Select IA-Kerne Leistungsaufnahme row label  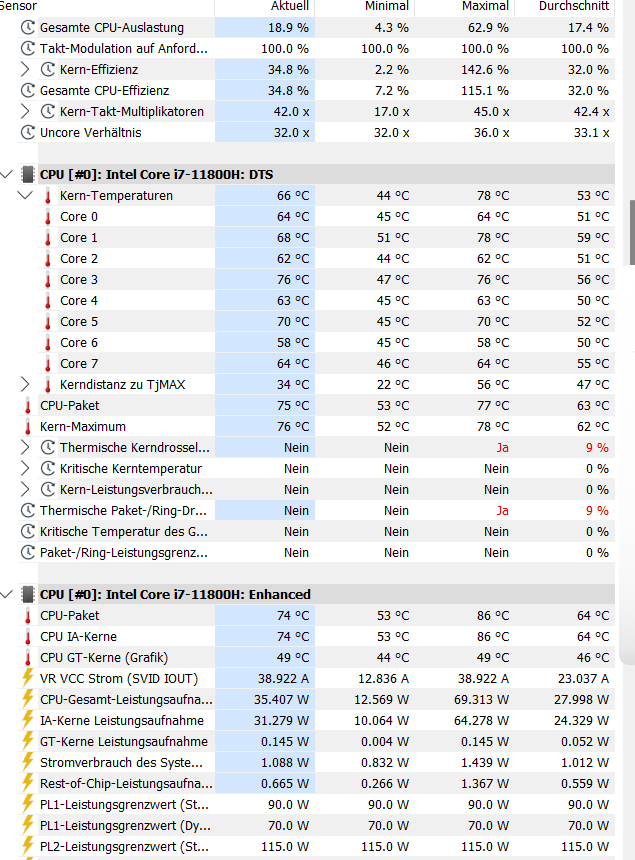[x=122, y=721]
